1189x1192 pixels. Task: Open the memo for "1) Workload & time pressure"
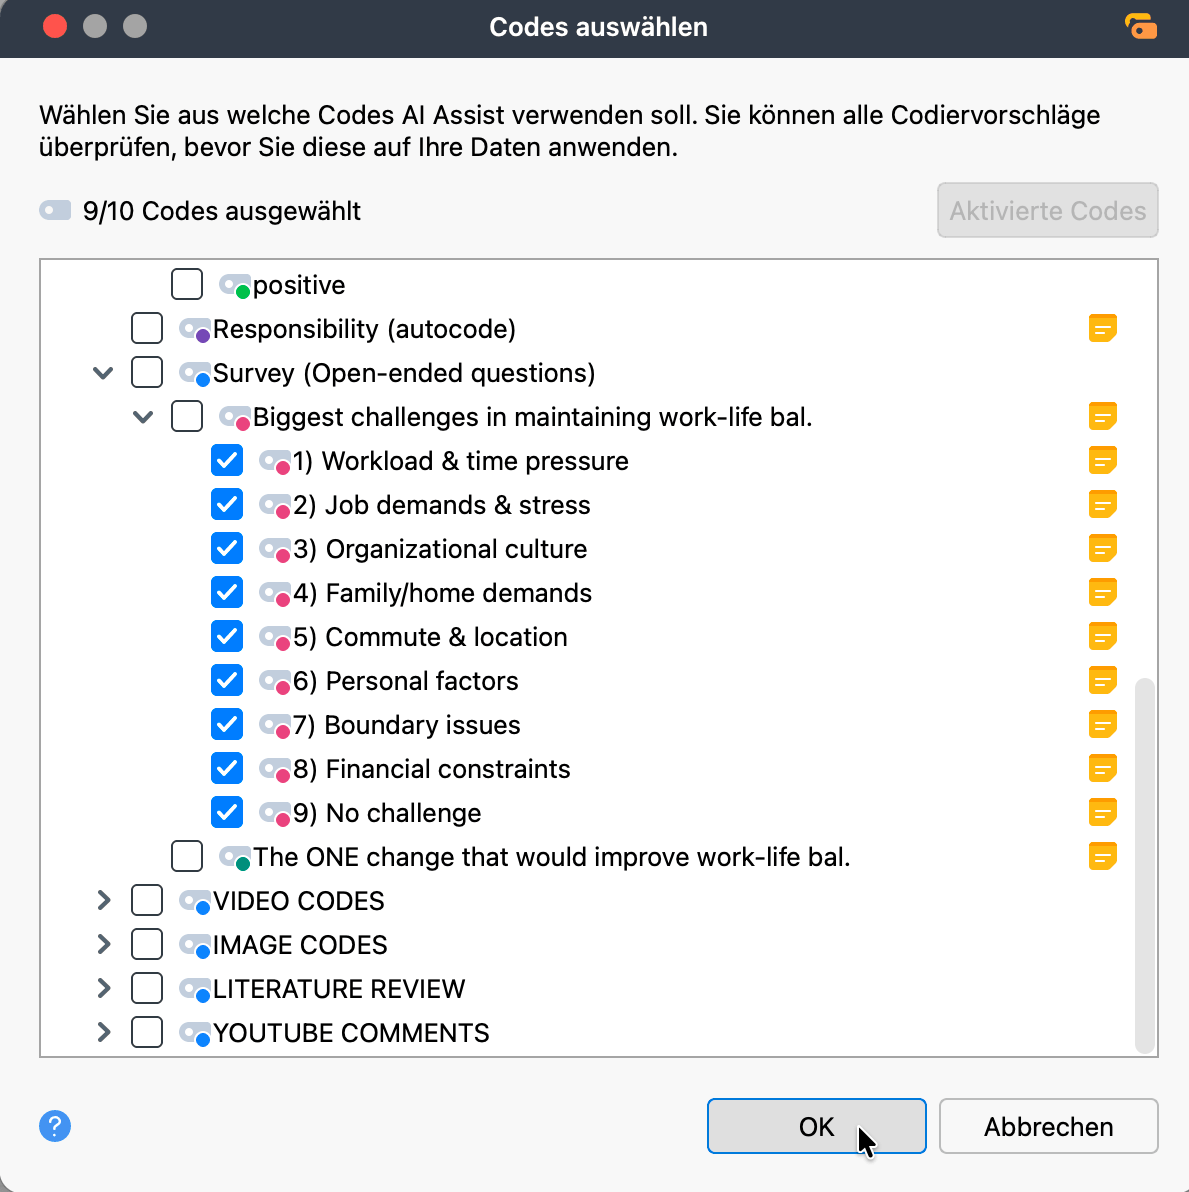coord(1103,461)
